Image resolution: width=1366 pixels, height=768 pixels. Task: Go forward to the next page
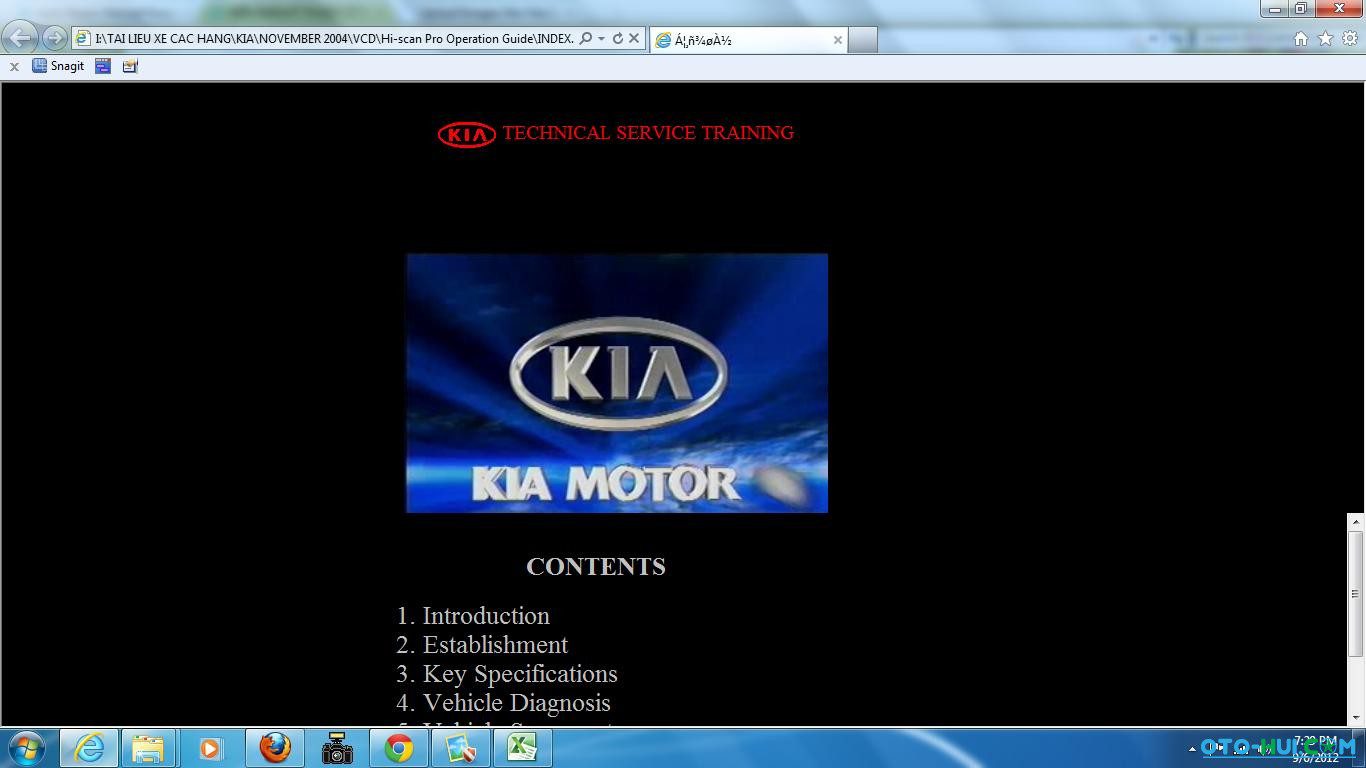point(55,38)
